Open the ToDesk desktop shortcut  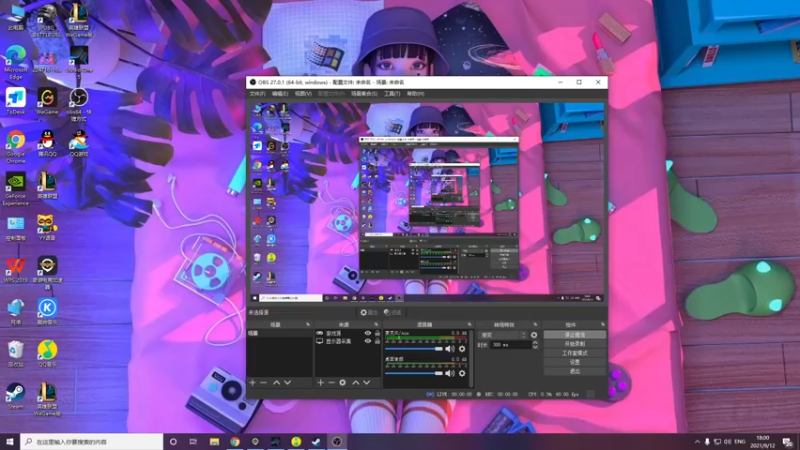click(16, 102)
